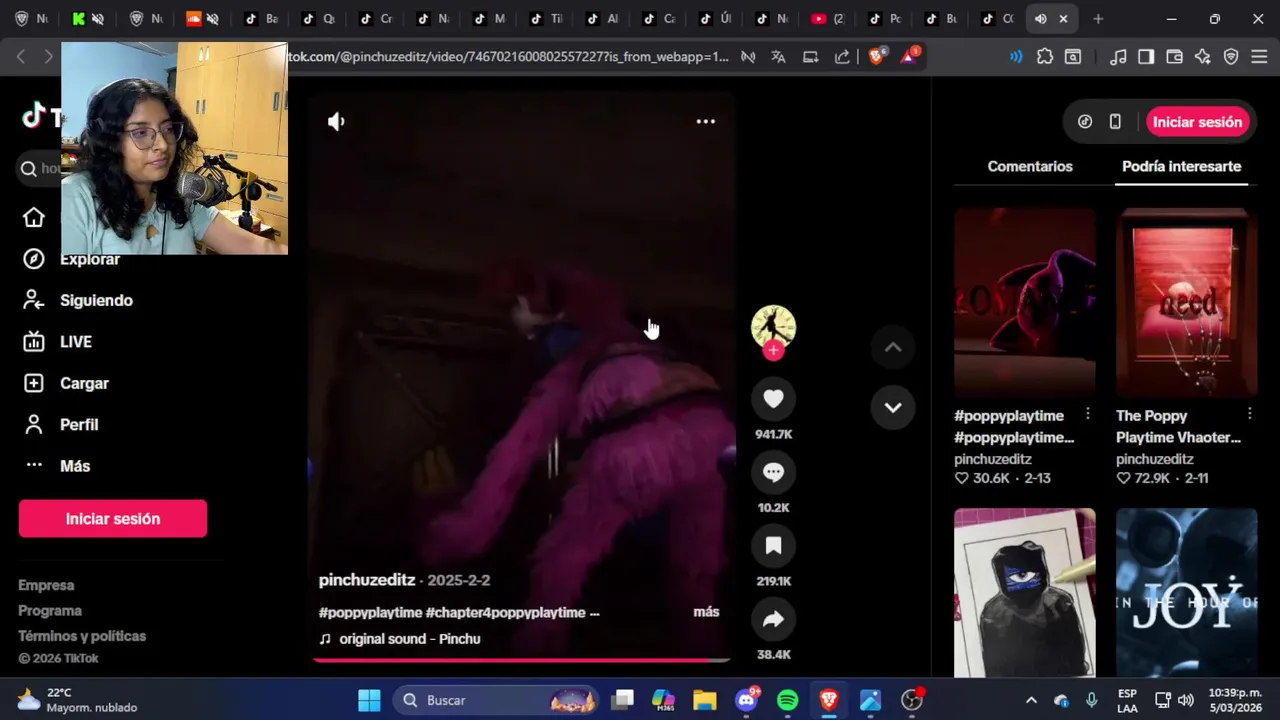
Task: Toggle the browser sidebar panel icon
Action: [x=1146, y=57]
